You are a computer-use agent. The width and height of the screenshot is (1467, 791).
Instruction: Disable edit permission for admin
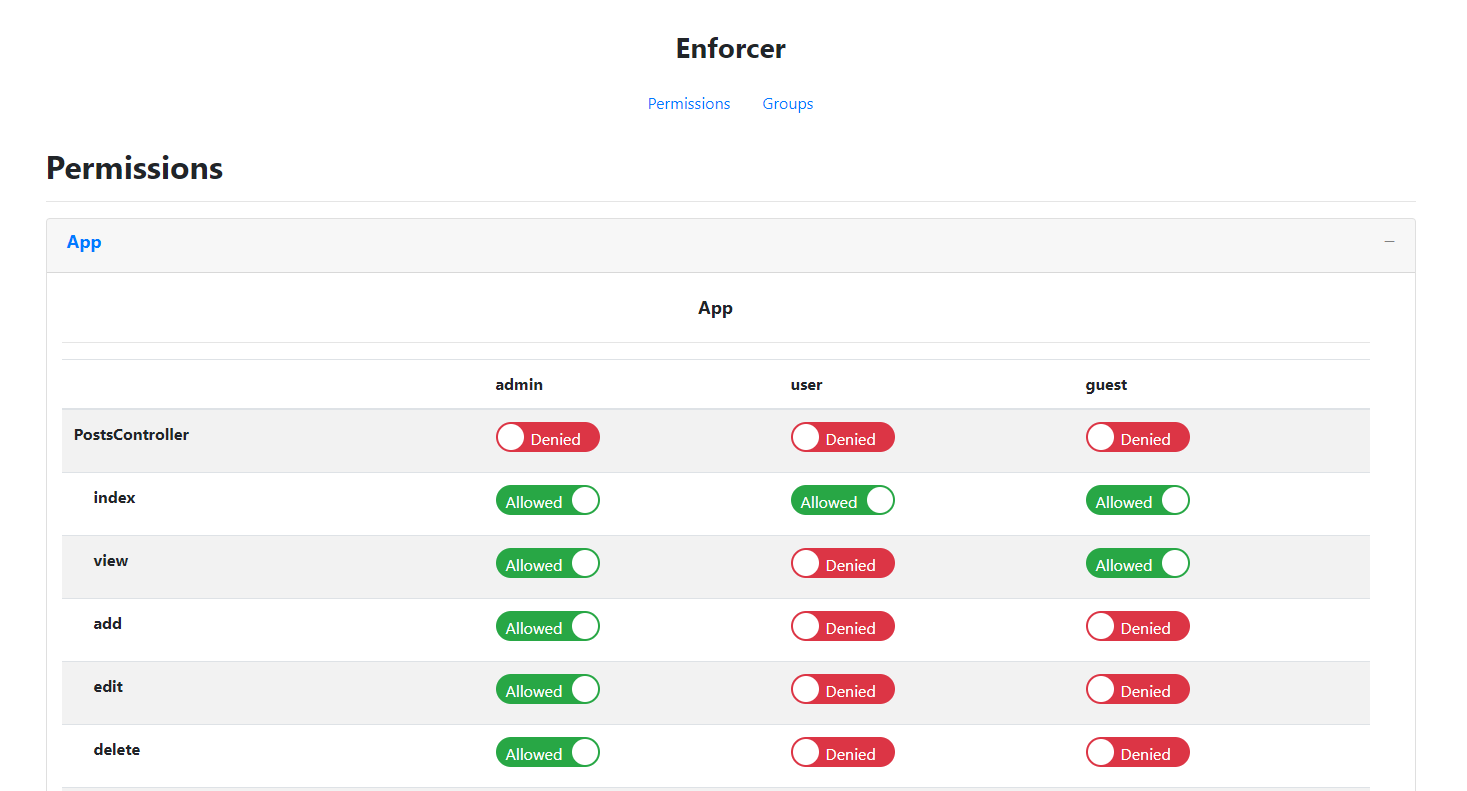547,690
